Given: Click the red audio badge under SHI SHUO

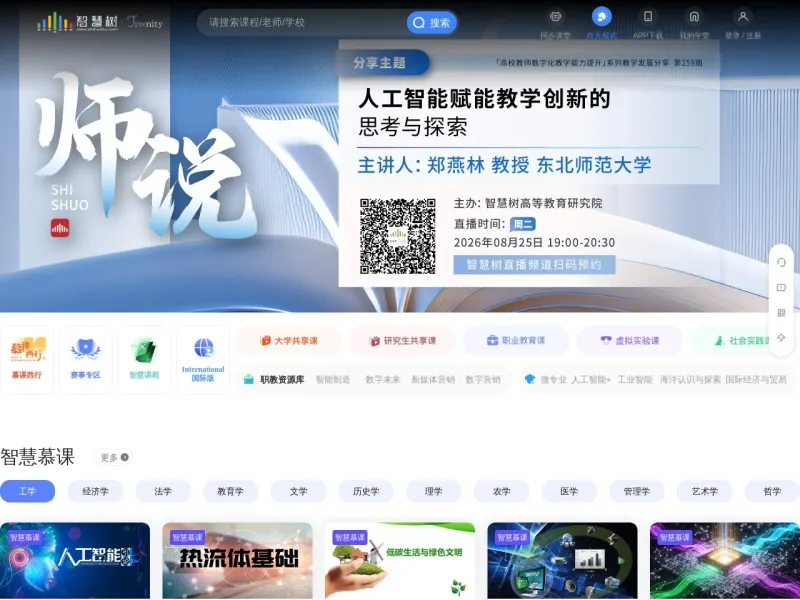Looking at the screenshot, I should (x=60, y=228).
